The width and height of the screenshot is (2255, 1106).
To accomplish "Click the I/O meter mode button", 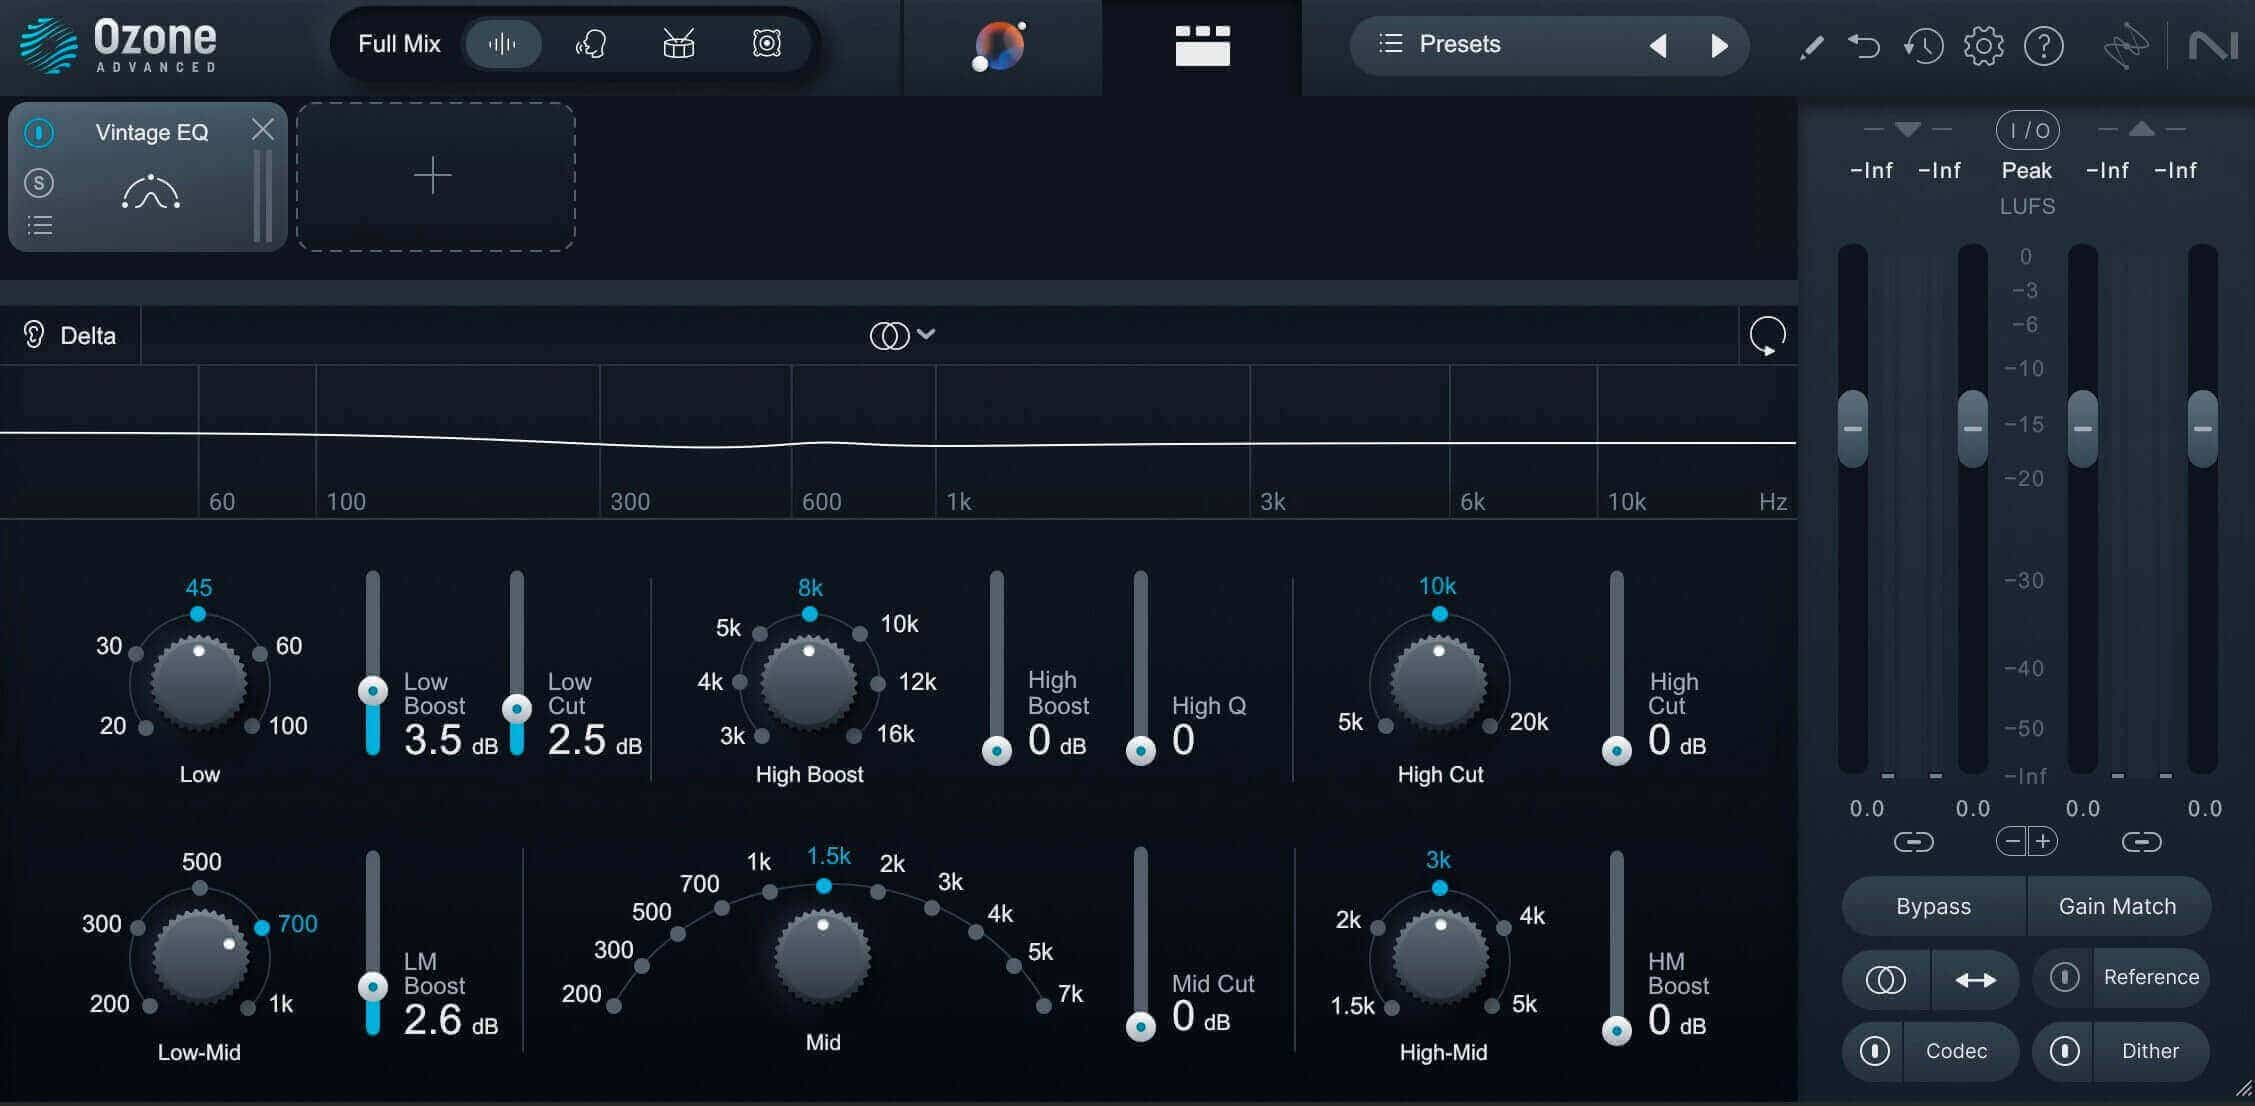I will point(2028,130).
